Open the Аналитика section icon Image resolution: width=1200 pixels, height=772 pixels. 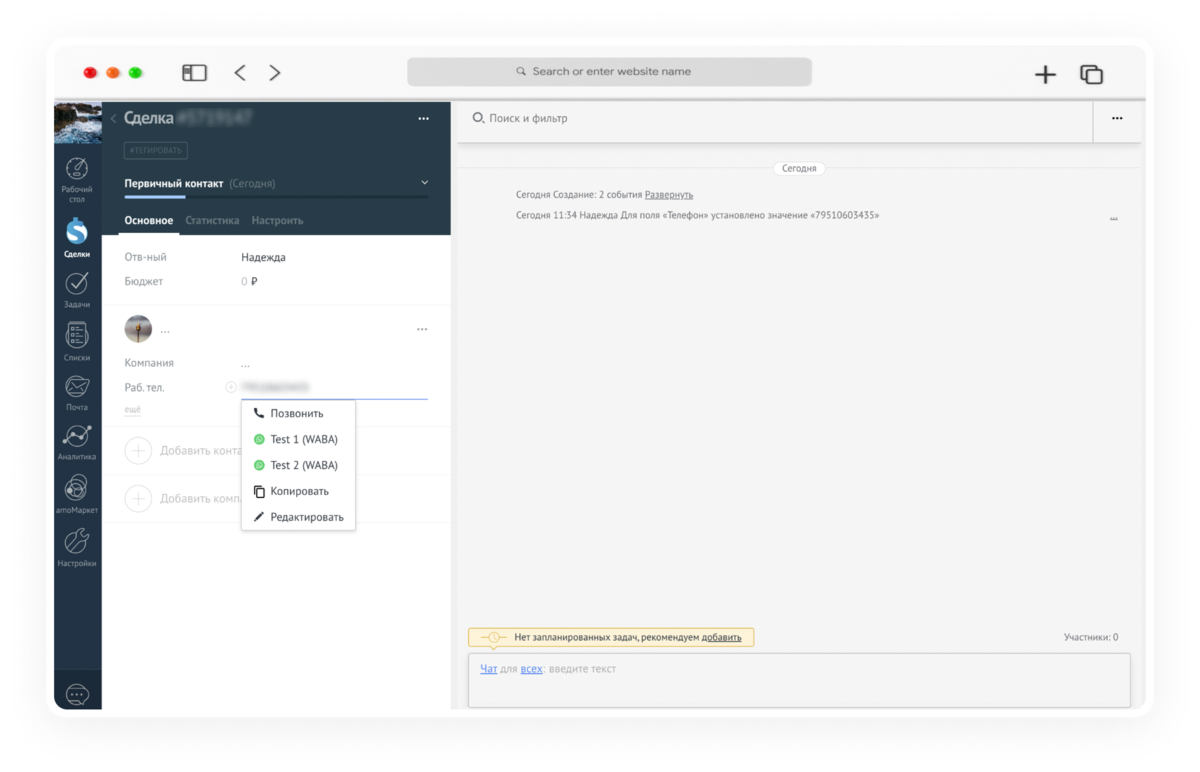[77, 442]
